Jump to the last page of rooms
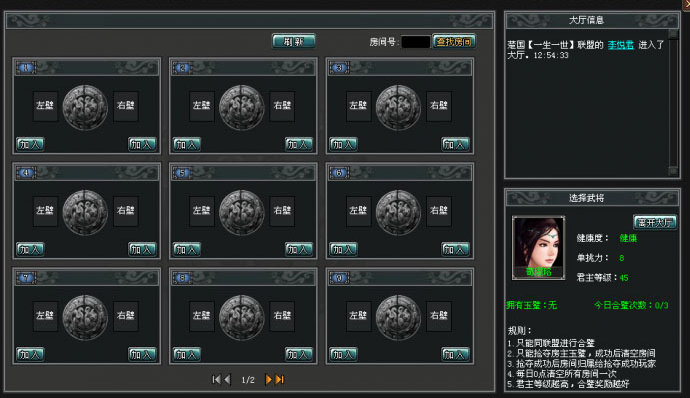This screenshot has width=690, height=398. pos(280,379)
